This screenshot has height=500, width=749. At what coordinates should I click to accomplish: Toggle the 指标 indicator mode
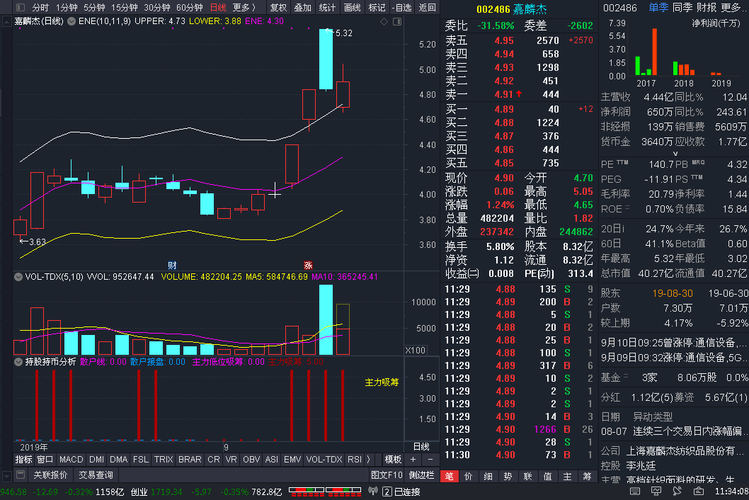(x=23, y=459)
